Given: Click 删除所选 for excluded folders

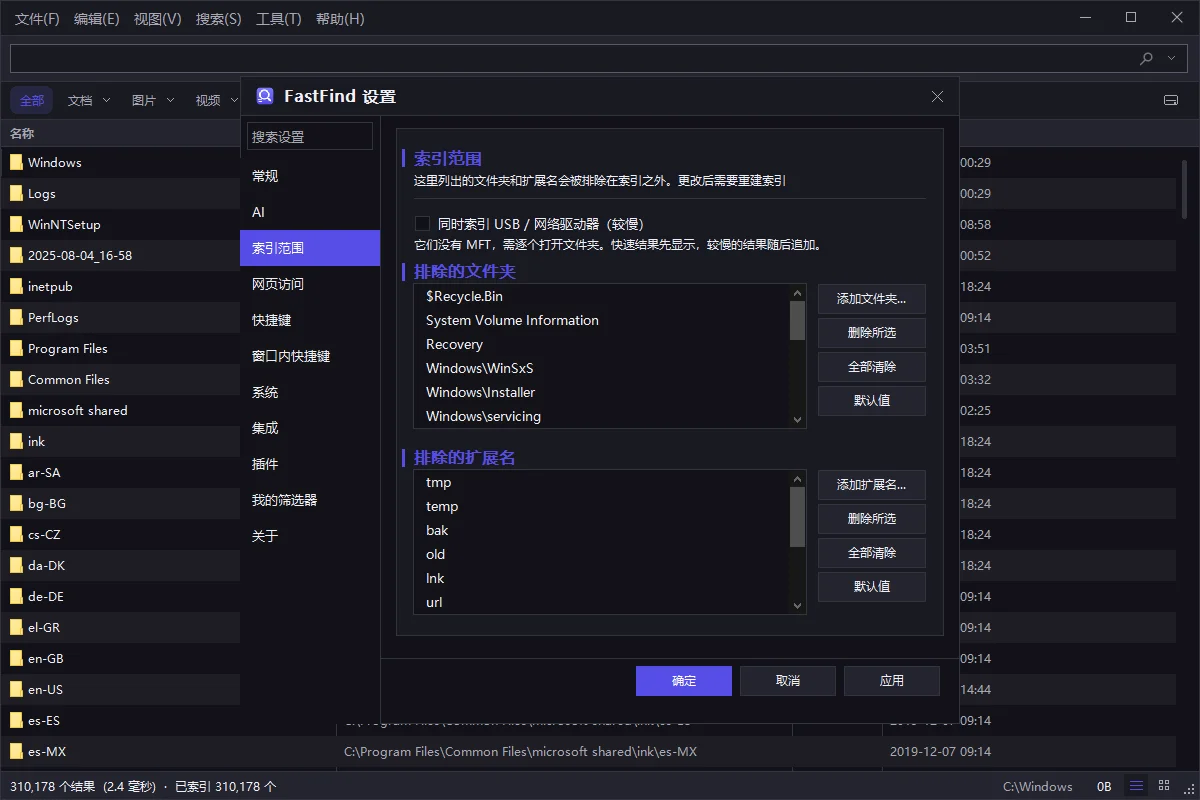Looking at the screenshot, I should tap(872, 333).
